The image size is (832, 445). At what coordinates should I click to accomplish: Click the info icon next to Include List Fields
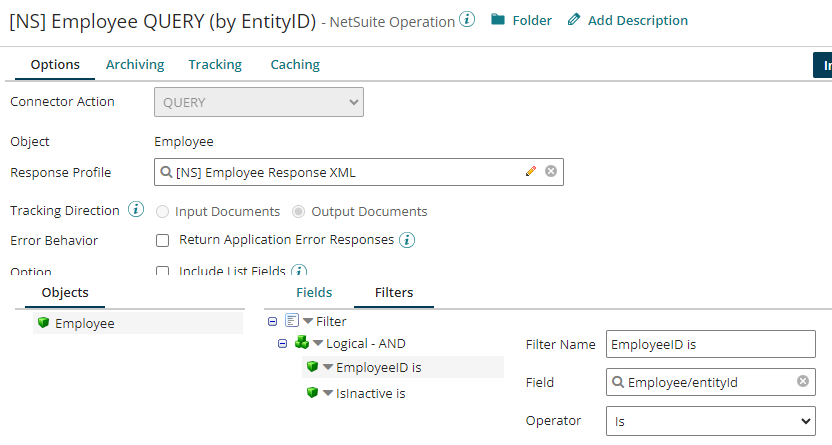298,271
